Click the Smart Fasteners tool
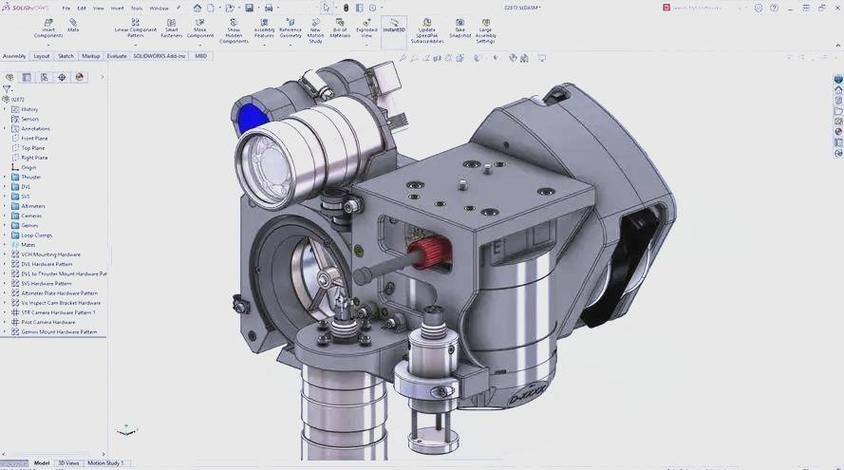 tap(171, 29)
